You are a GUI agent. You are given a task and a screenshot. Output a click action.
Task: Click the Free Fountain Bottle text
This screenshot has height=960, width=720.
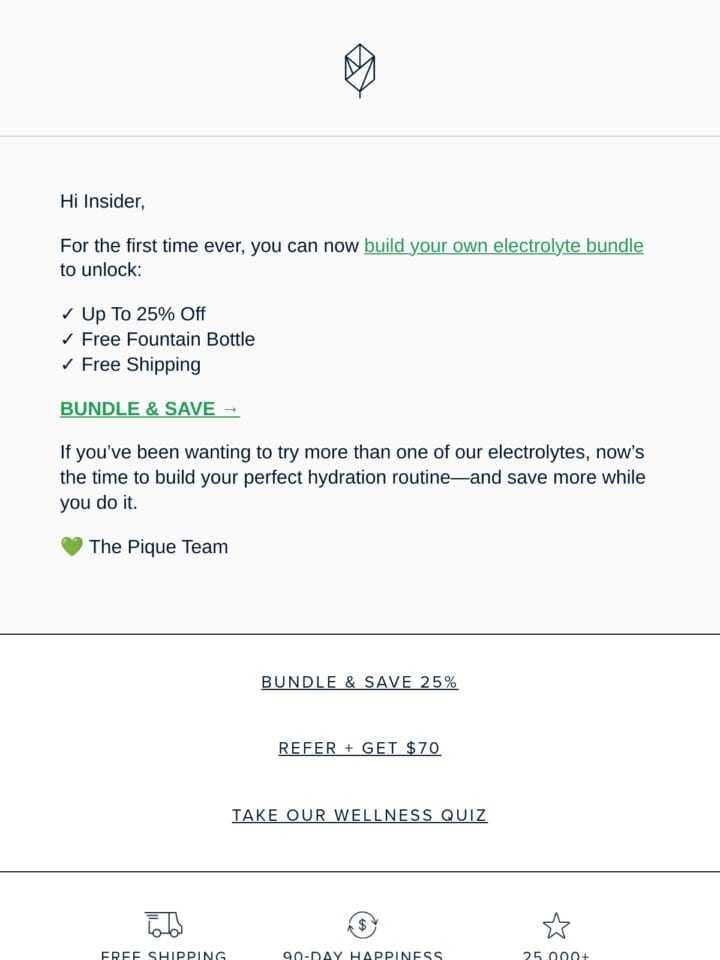tap(168, 339)
